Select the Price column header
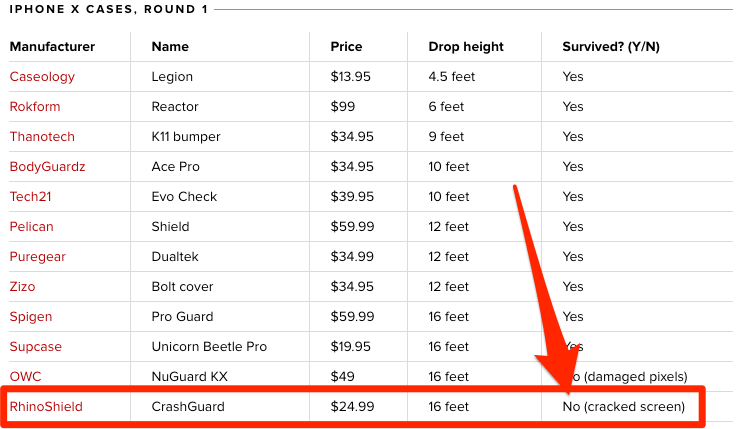This screenshot has height=429, width=738. [347, 47]
